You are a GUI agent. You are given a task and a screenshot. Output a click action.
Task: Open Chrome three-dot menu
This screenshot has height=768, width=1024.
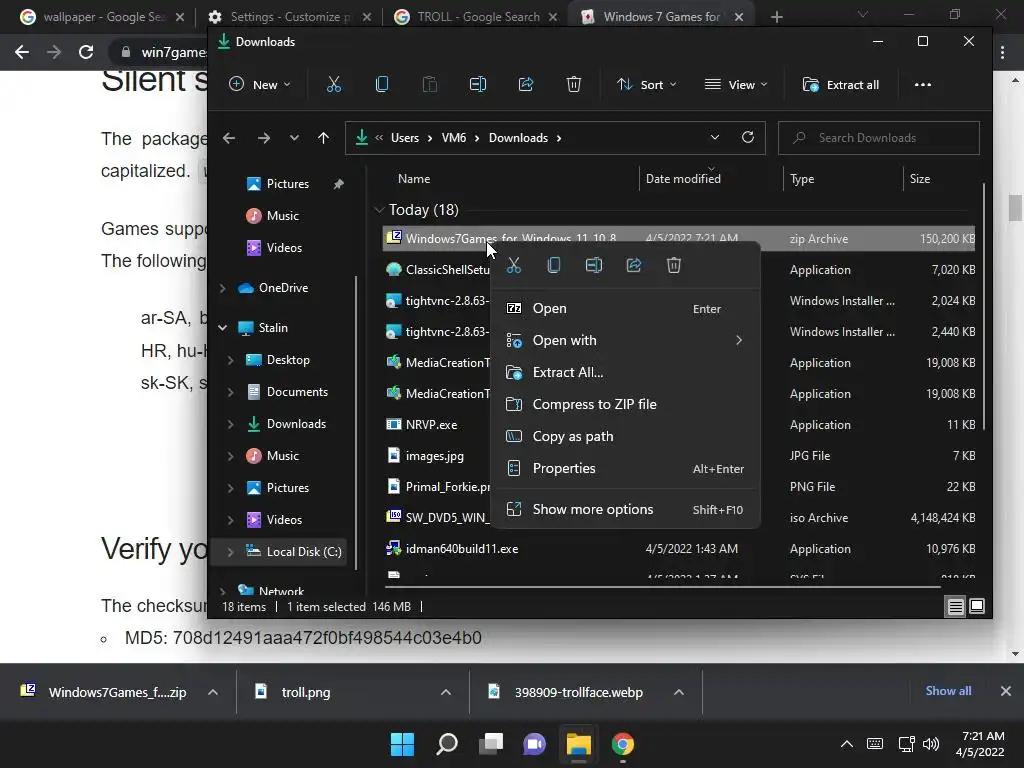coord(1002,52)
